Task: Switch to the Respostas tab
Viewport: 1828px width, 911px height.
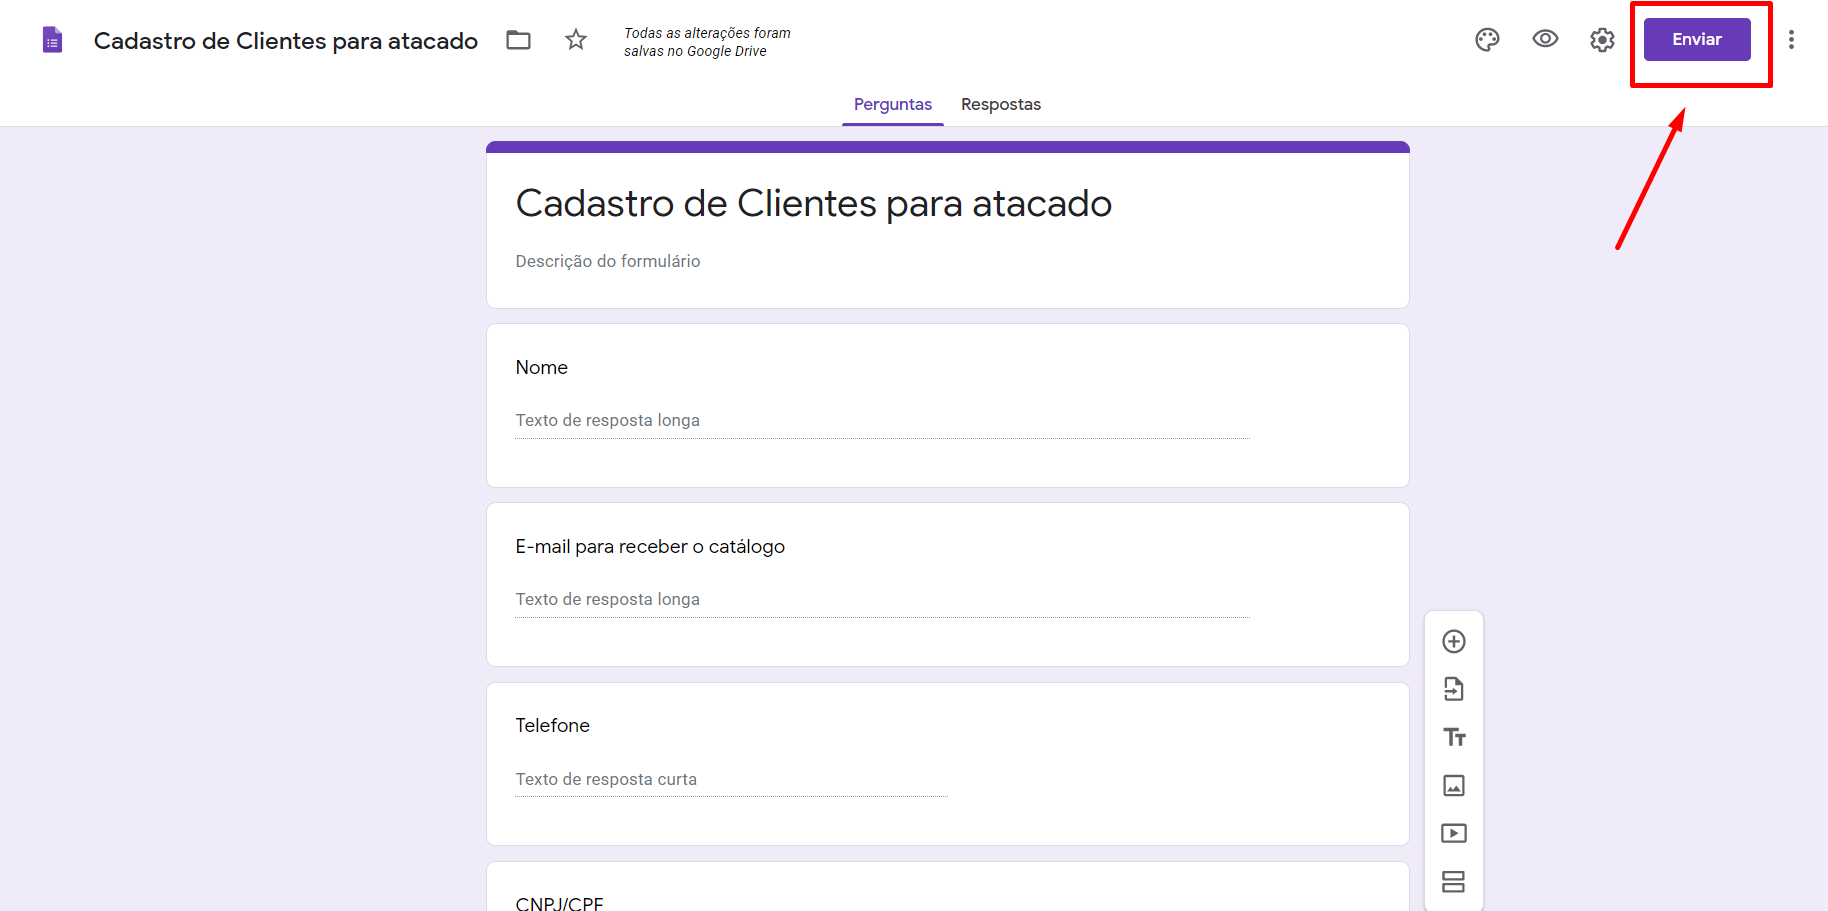Action: (1001, 104)
